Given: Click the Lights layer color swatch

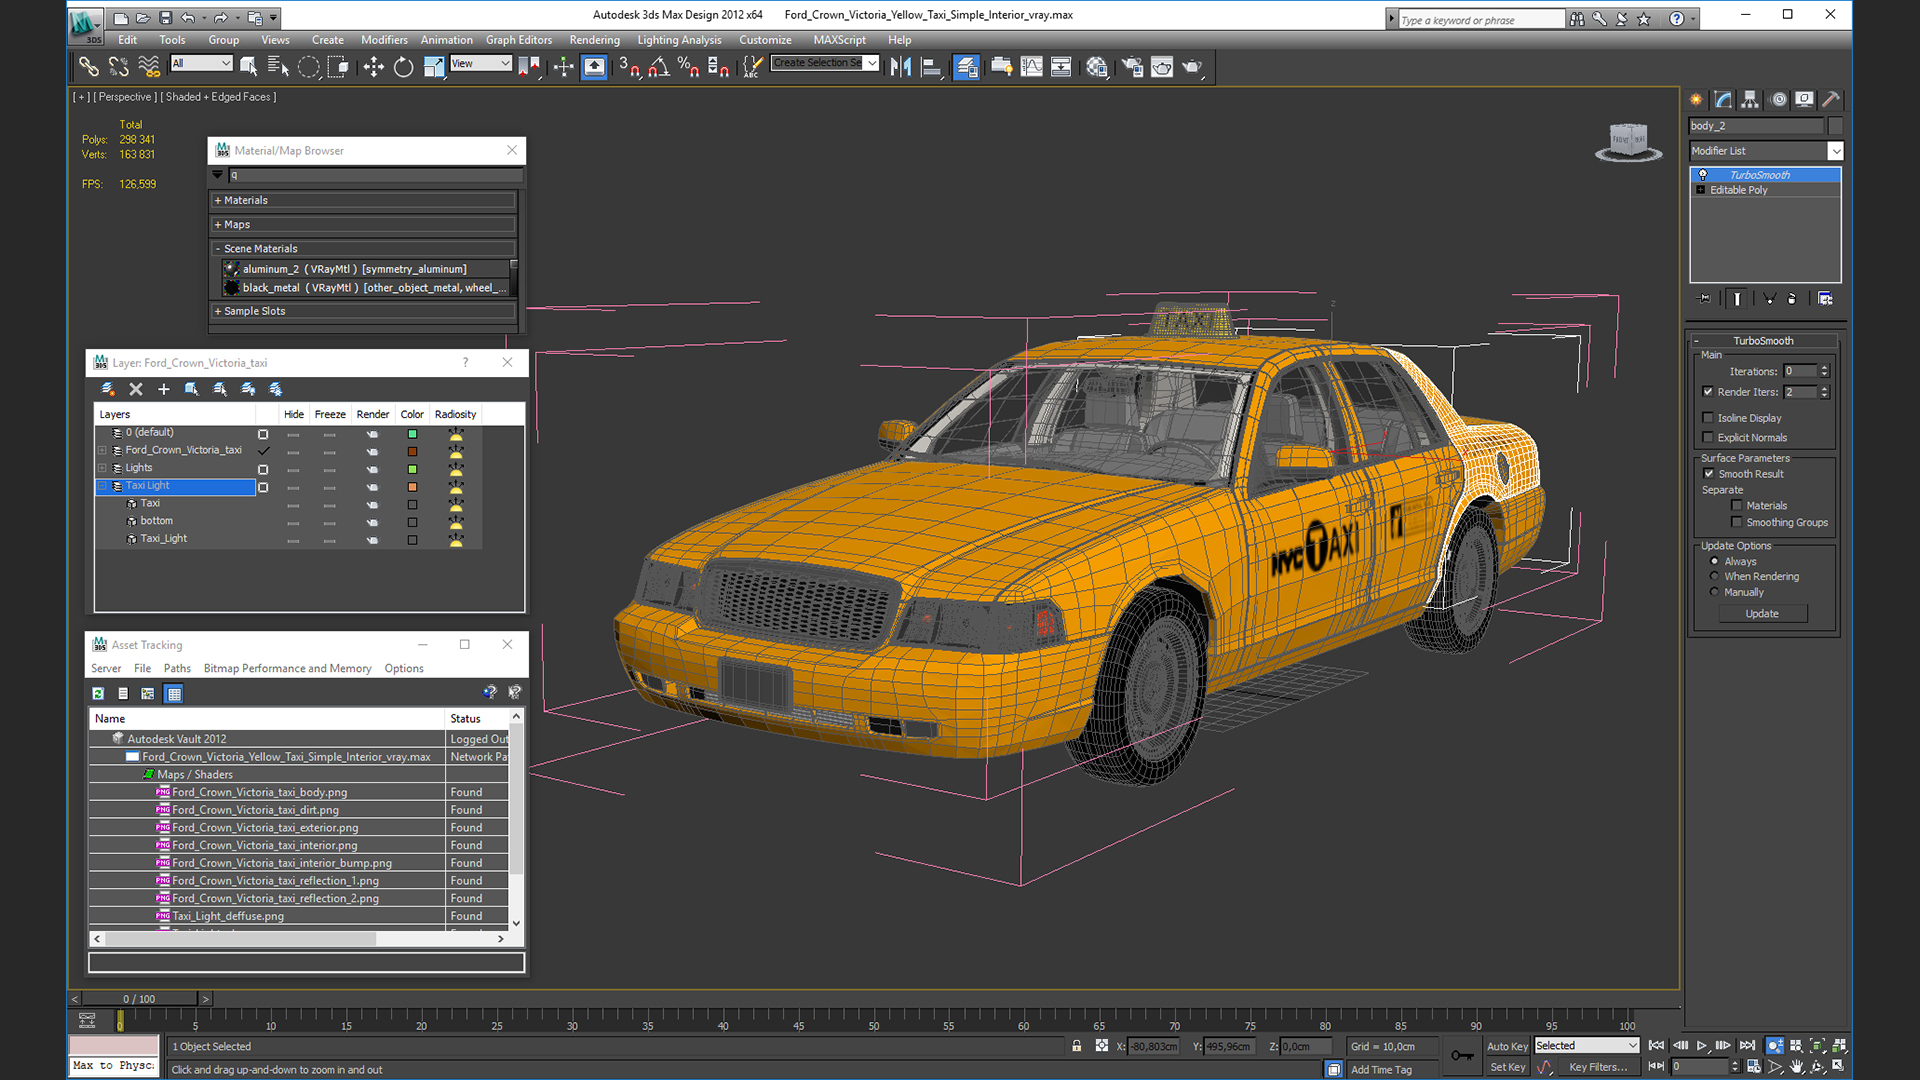Looking at the screenshot, I should (x=412, y=469).
